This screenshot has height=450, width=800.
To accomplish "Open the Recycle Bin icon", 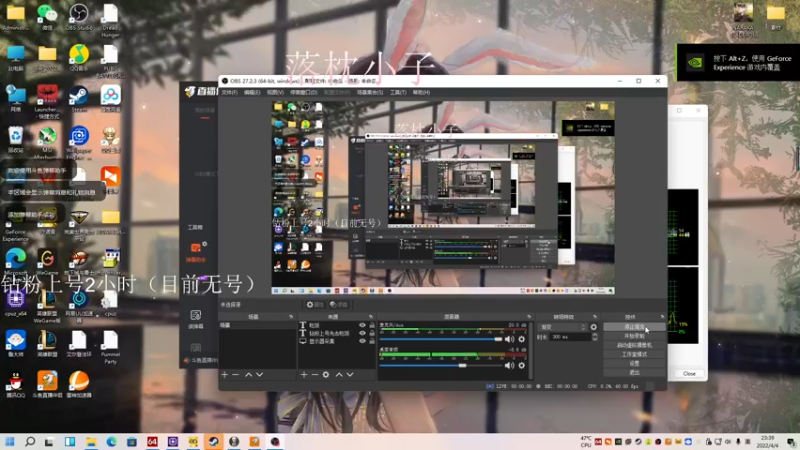I will point(15,139).
